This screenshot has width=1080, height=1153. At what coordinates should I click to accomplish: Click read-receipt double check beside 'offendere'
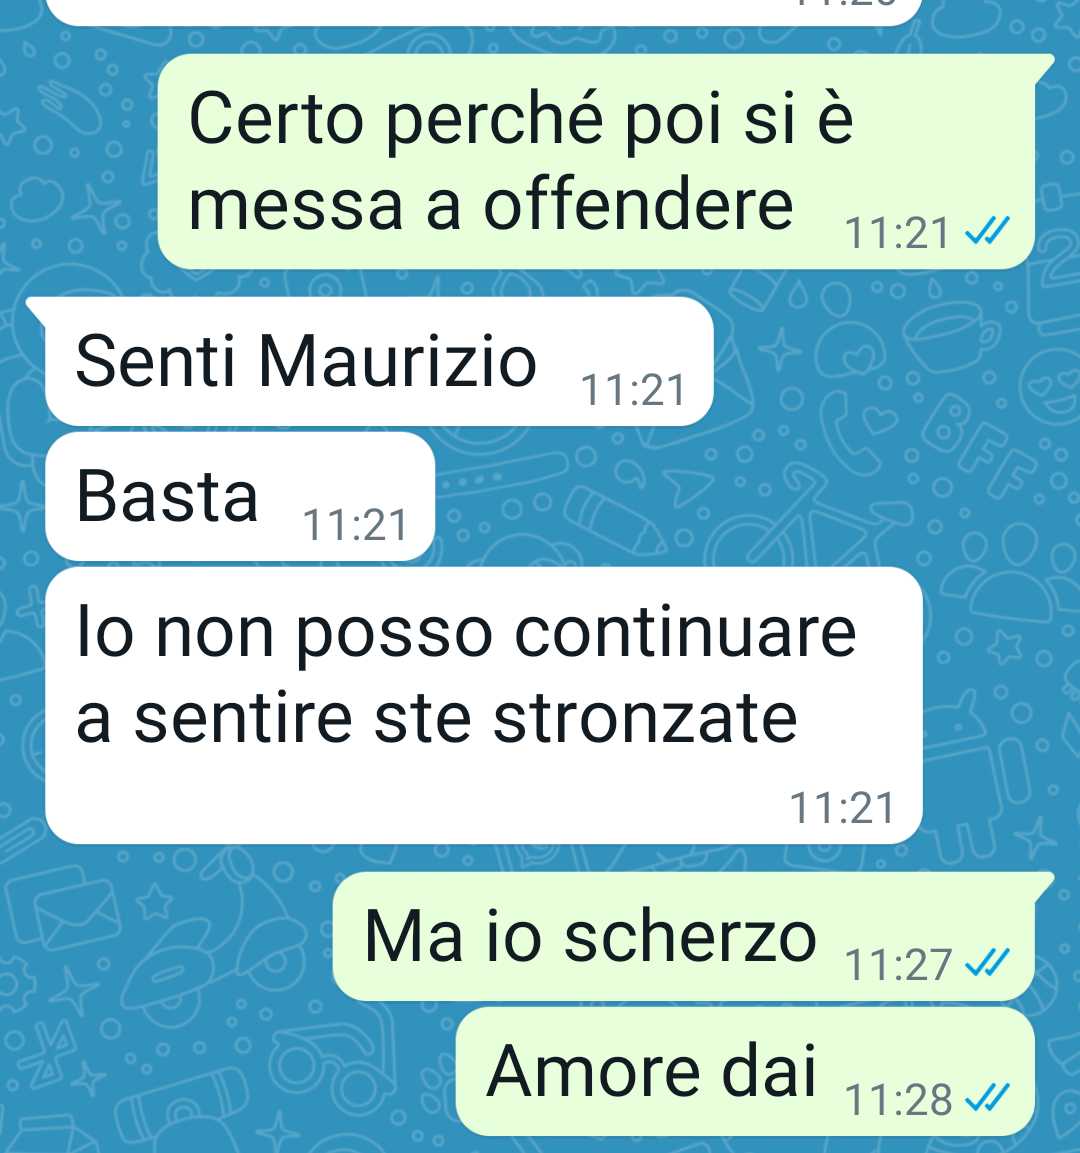point(987,233)
